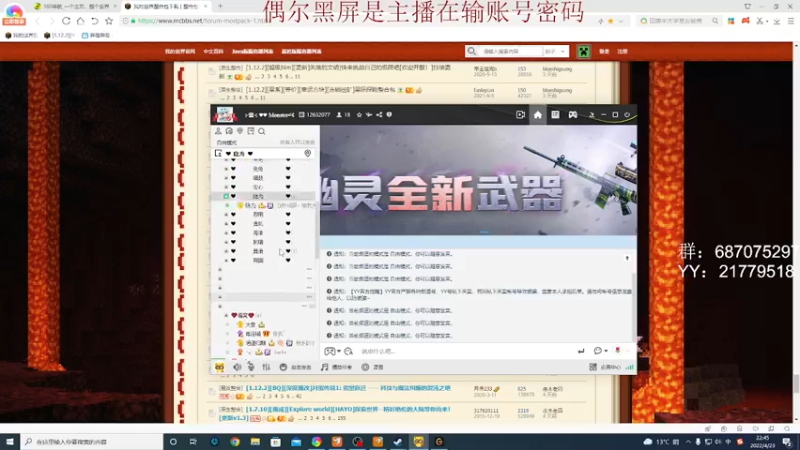Open the template panel icon in YY header
This screenshot has height=450, width=800.
[555, 115]
